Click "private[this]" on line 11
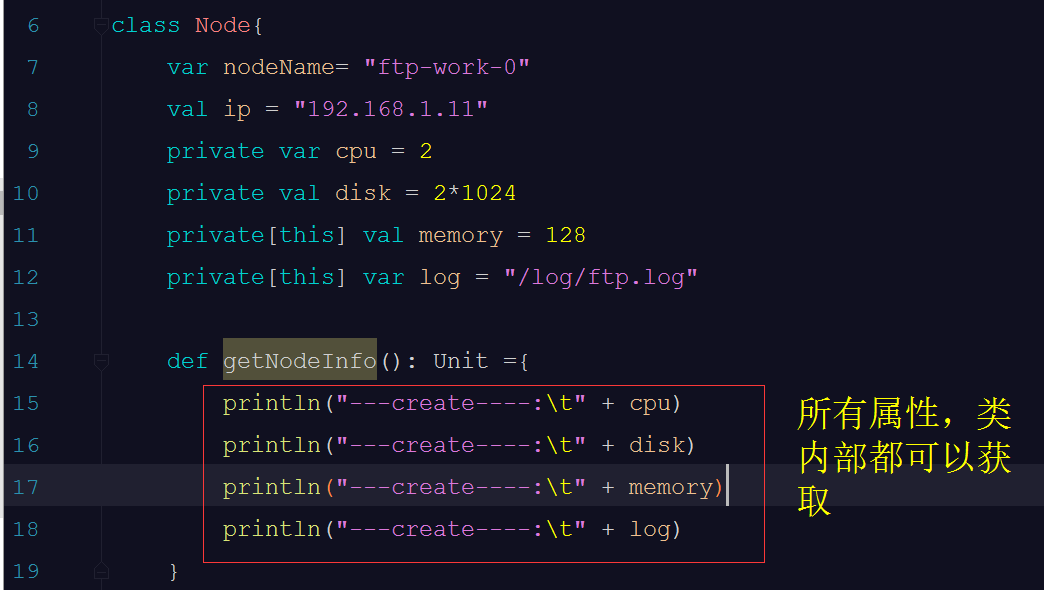1044x590 pixels. tap(256, 236)
